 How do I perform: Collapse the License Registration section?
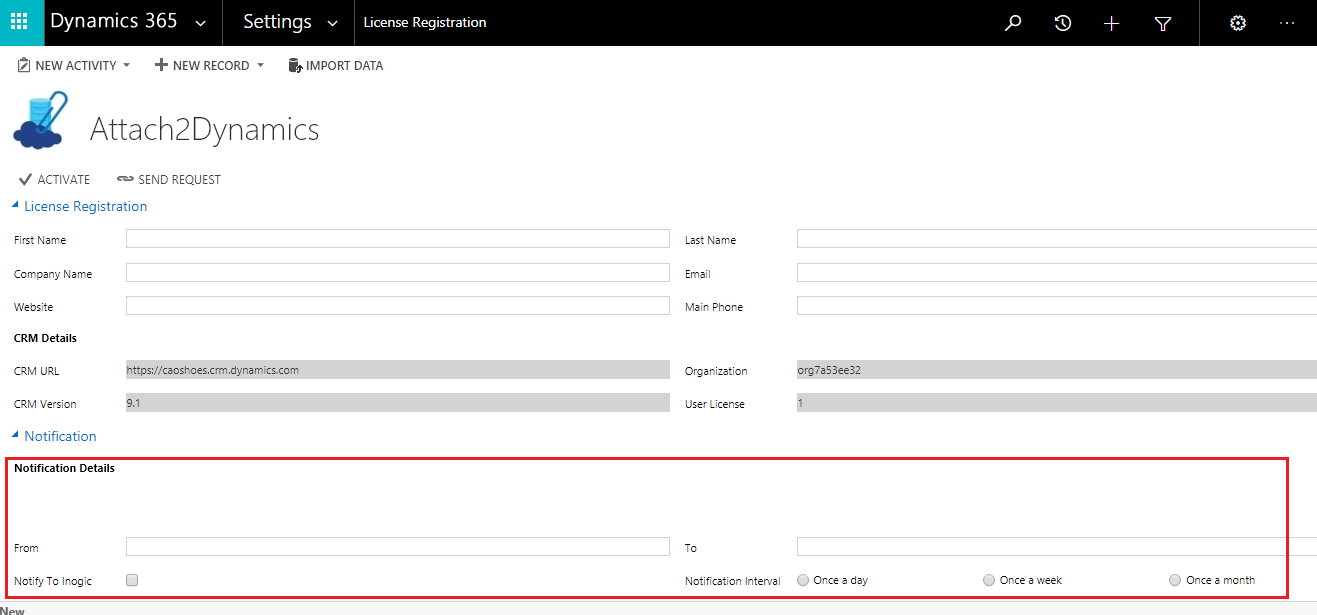15,206
